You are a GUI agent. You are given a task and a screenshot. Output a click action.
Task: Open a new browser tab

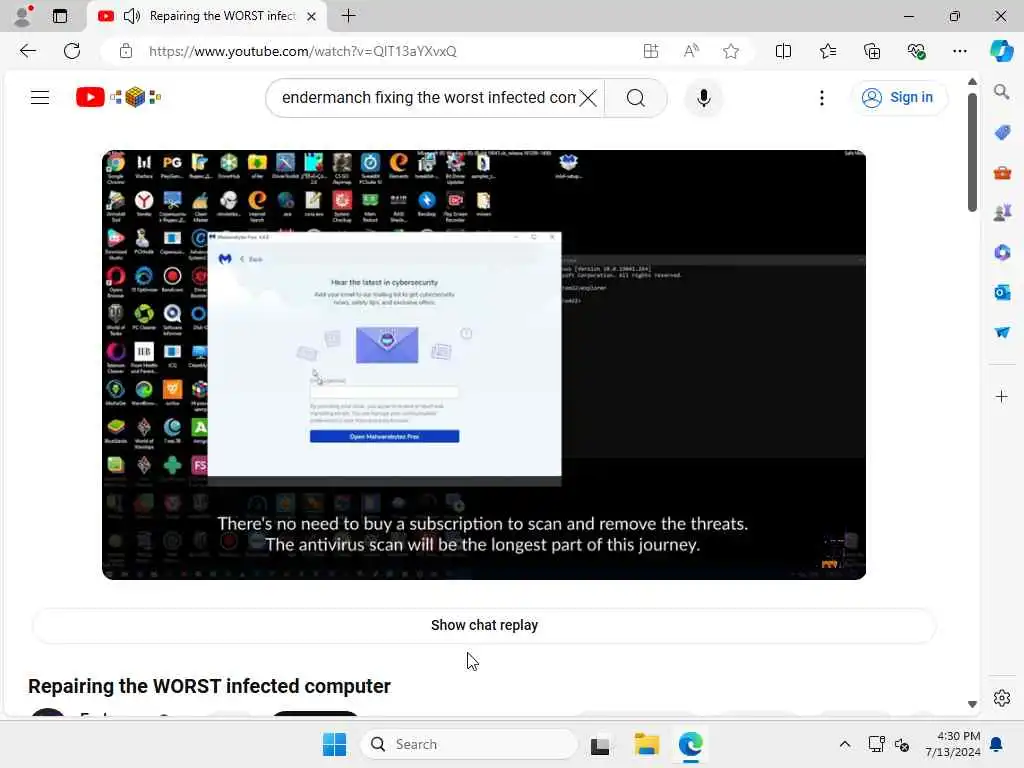pyautogui.click(x=349, y=16)
